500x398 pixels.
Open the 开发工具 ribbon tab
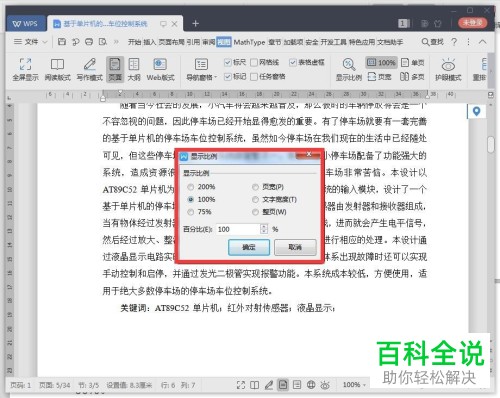point(334,42)
